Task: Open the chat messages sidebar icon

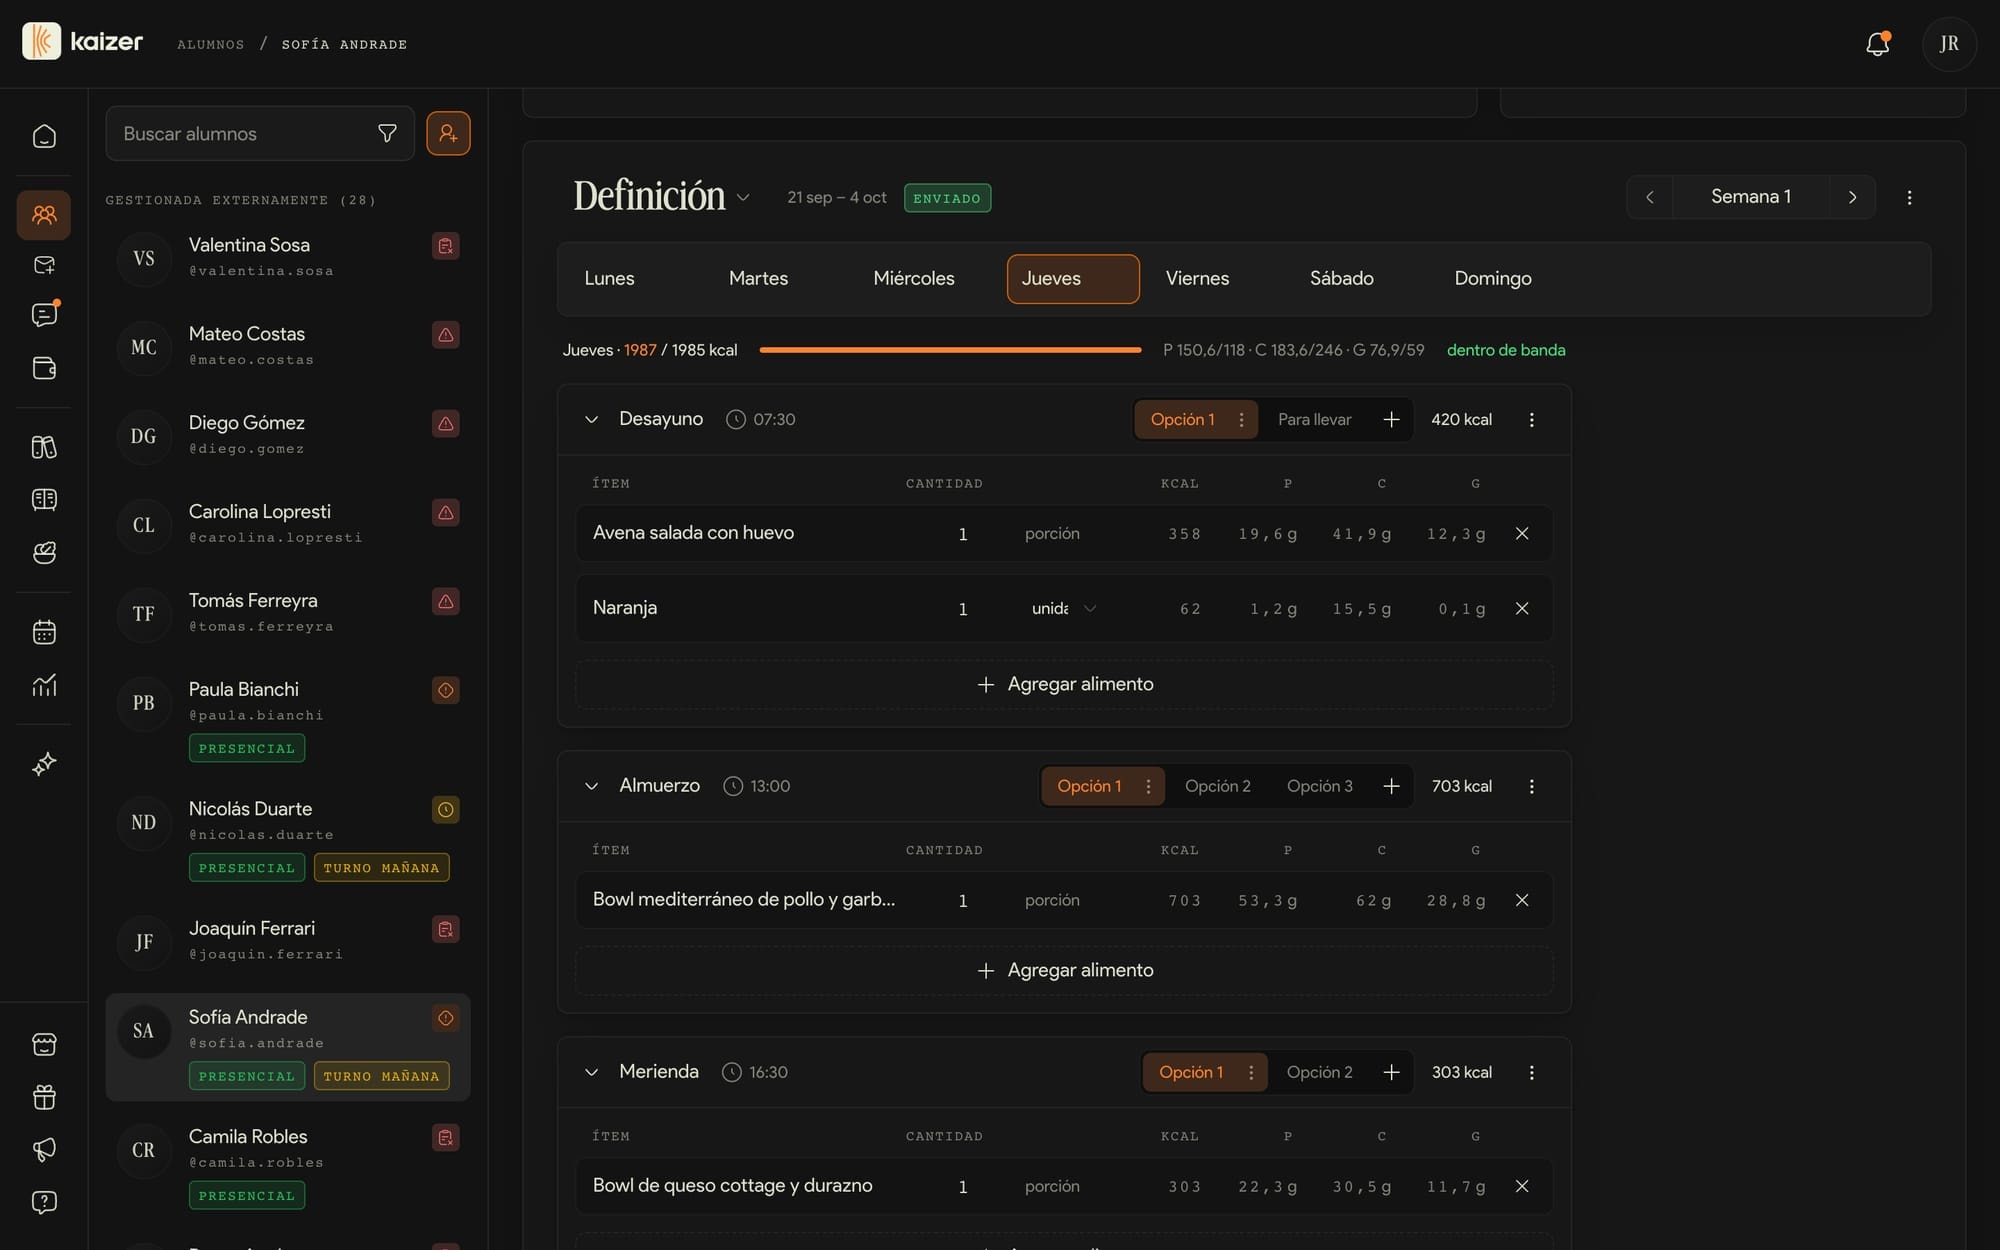Action: pos(44,314)
